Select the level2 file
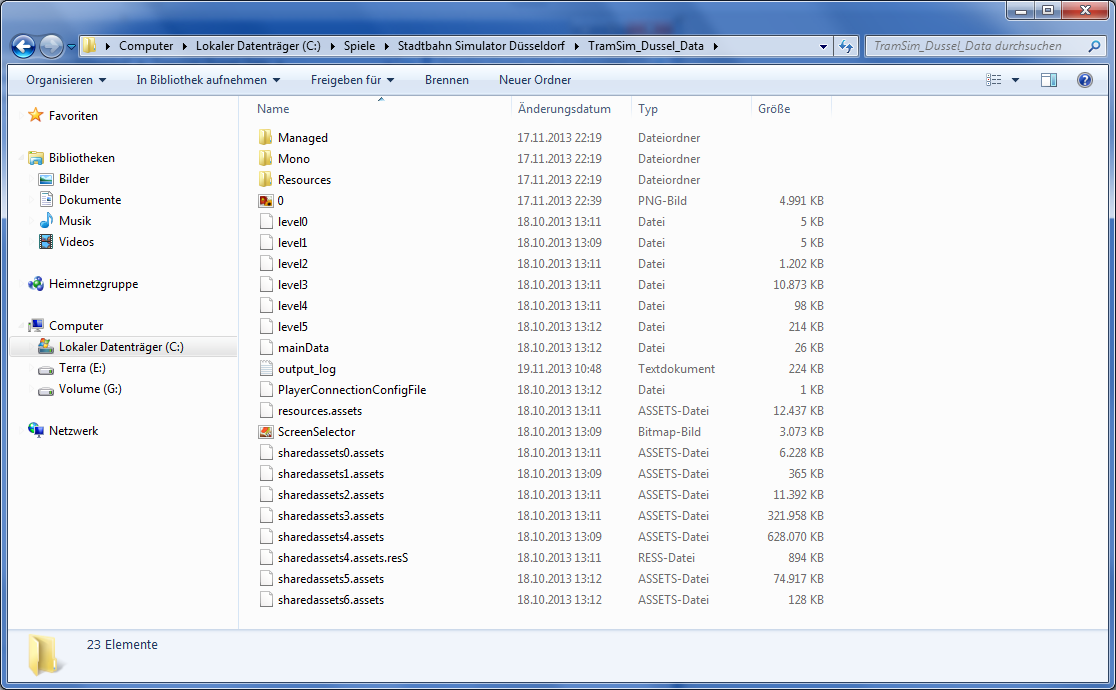1116x690 pixels. (x=293, y=263)
